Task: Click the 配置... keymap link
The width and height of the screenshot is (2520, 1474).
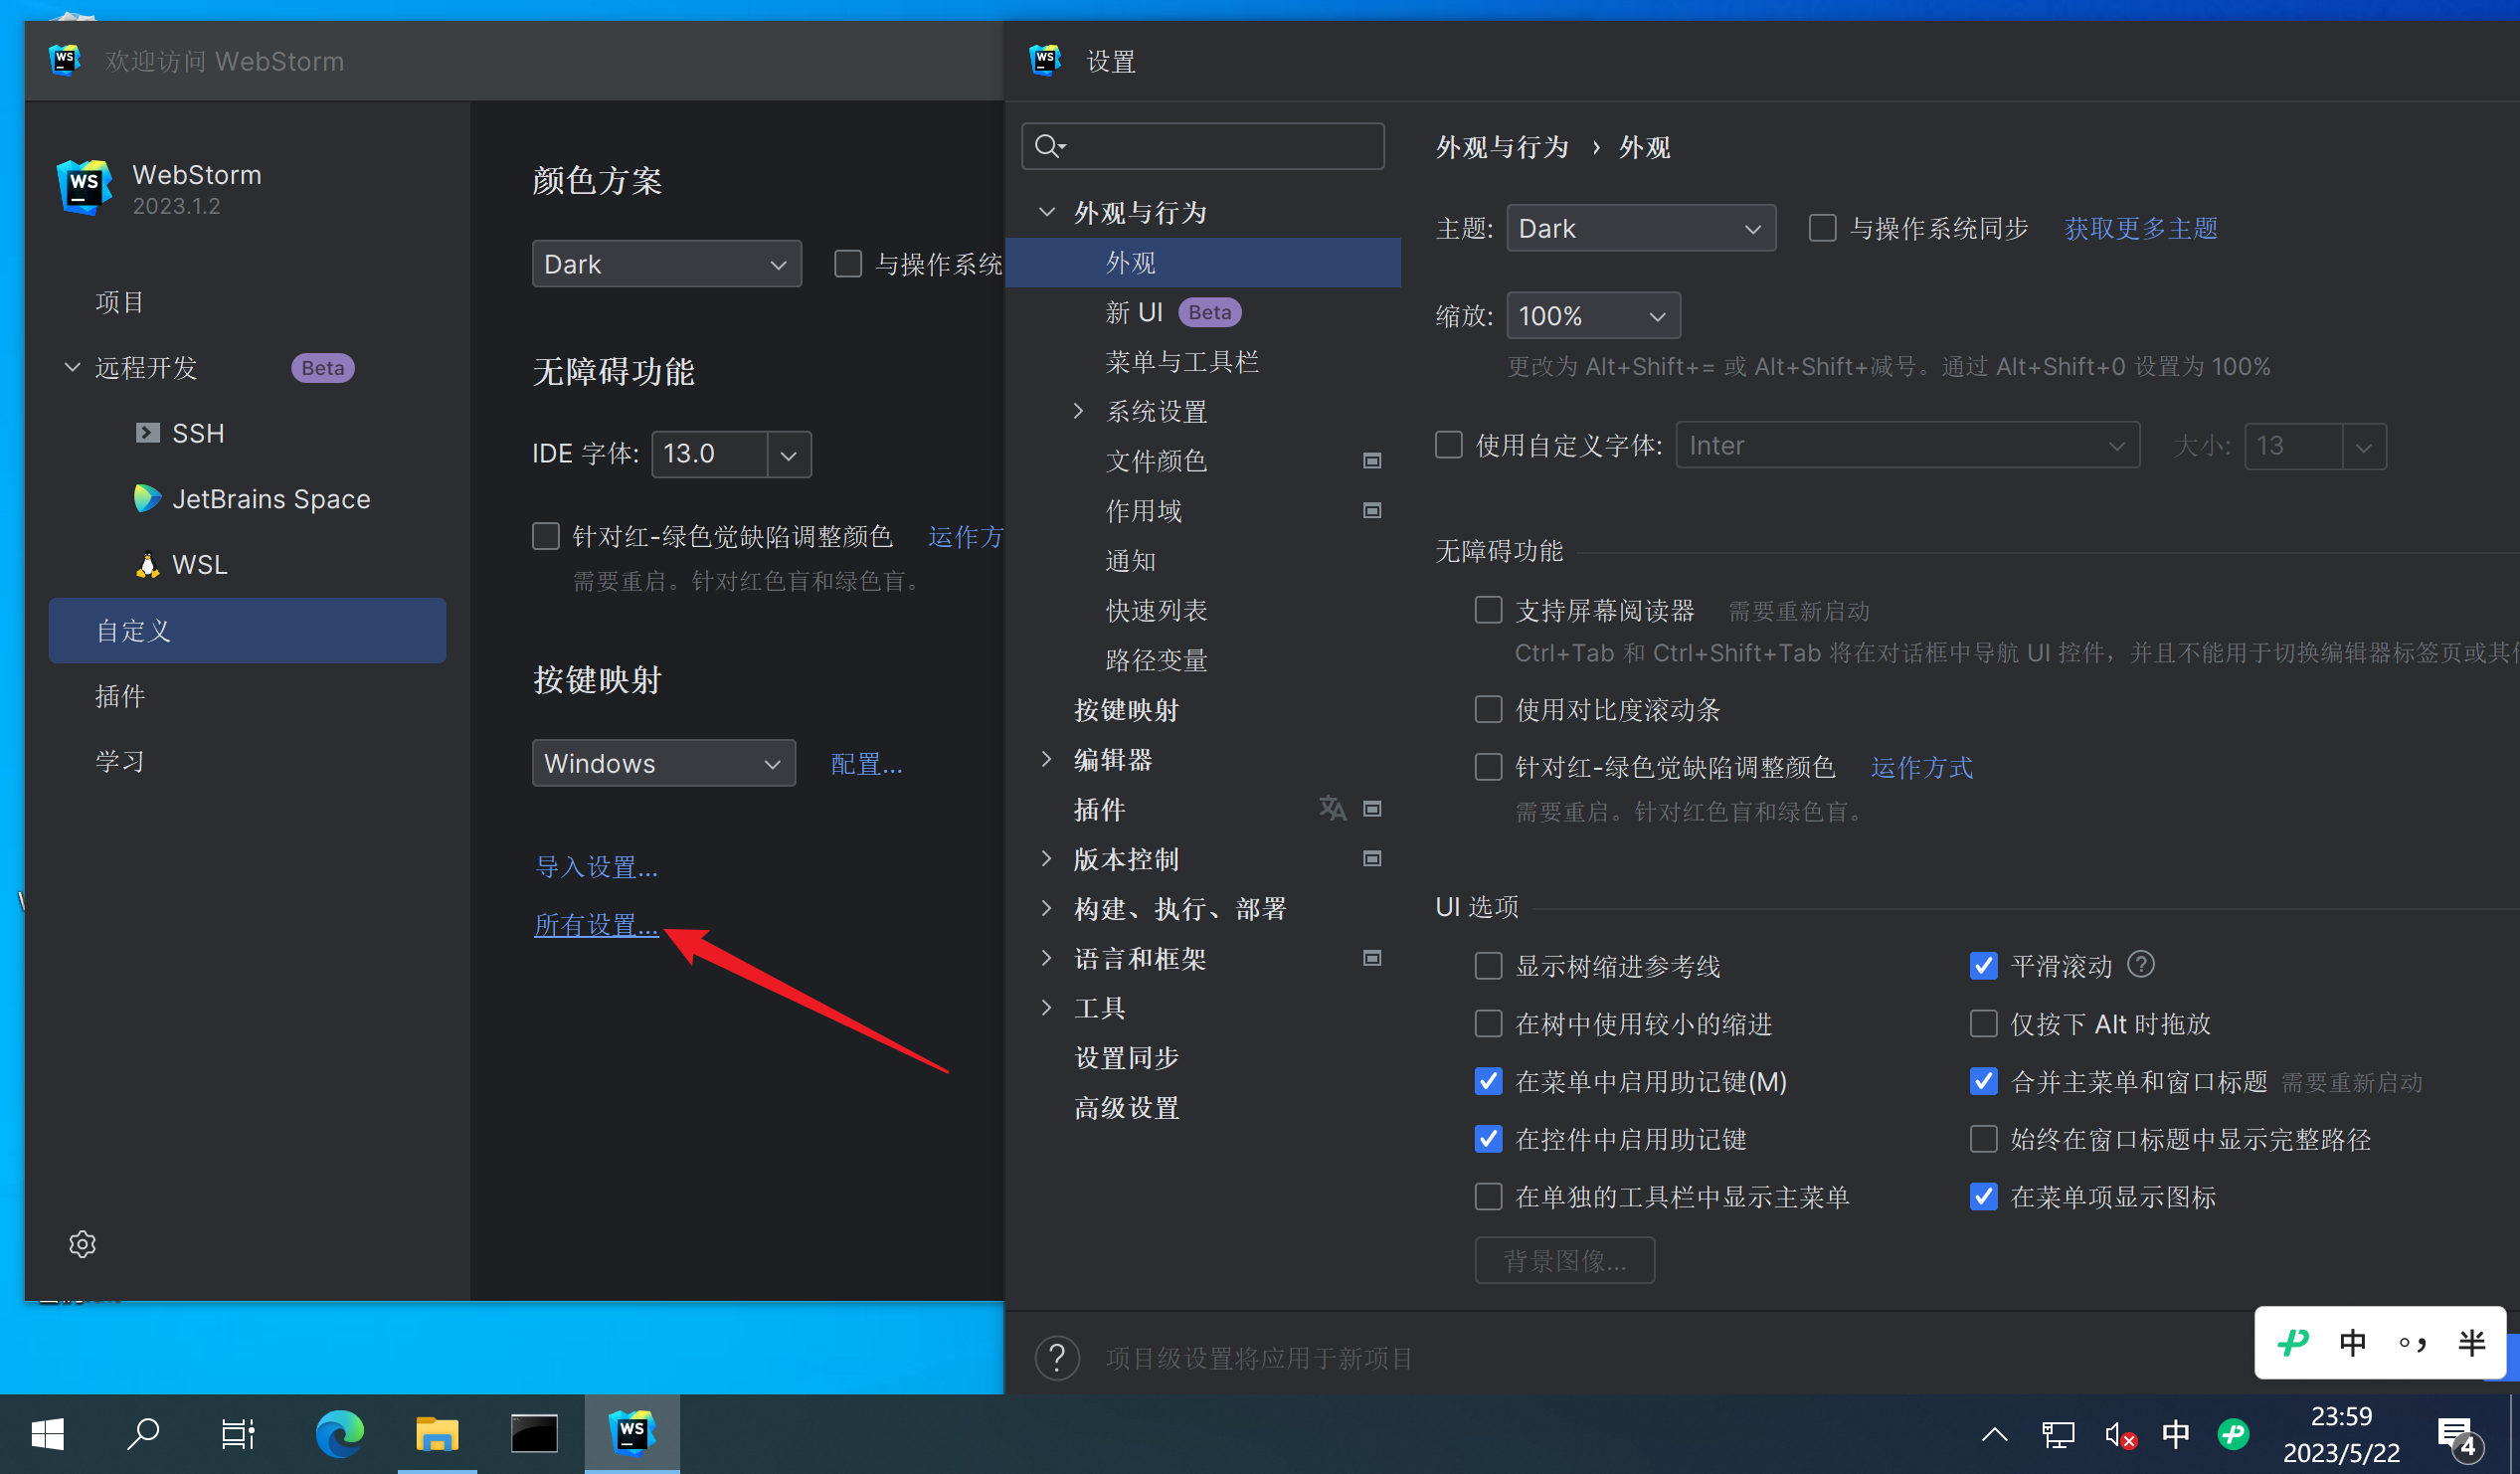Action: [x=866, y=764]
